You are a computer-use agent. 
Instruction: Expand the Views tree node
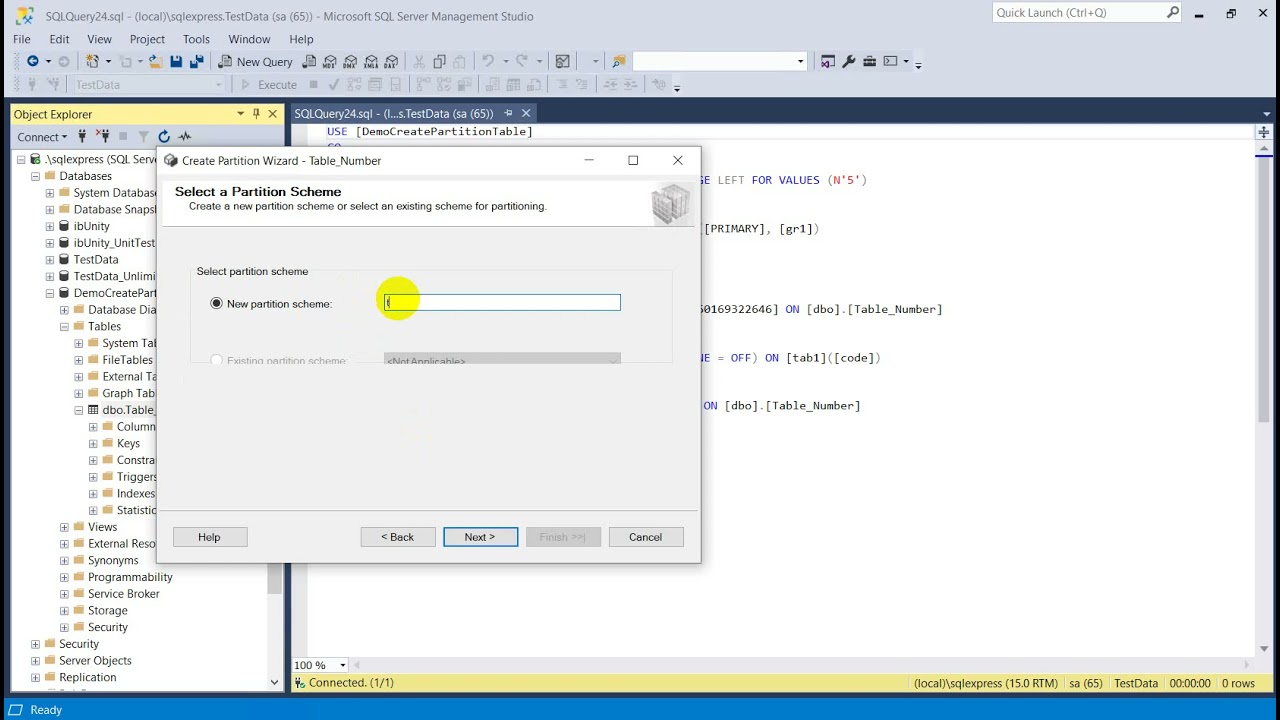point(64,527)
